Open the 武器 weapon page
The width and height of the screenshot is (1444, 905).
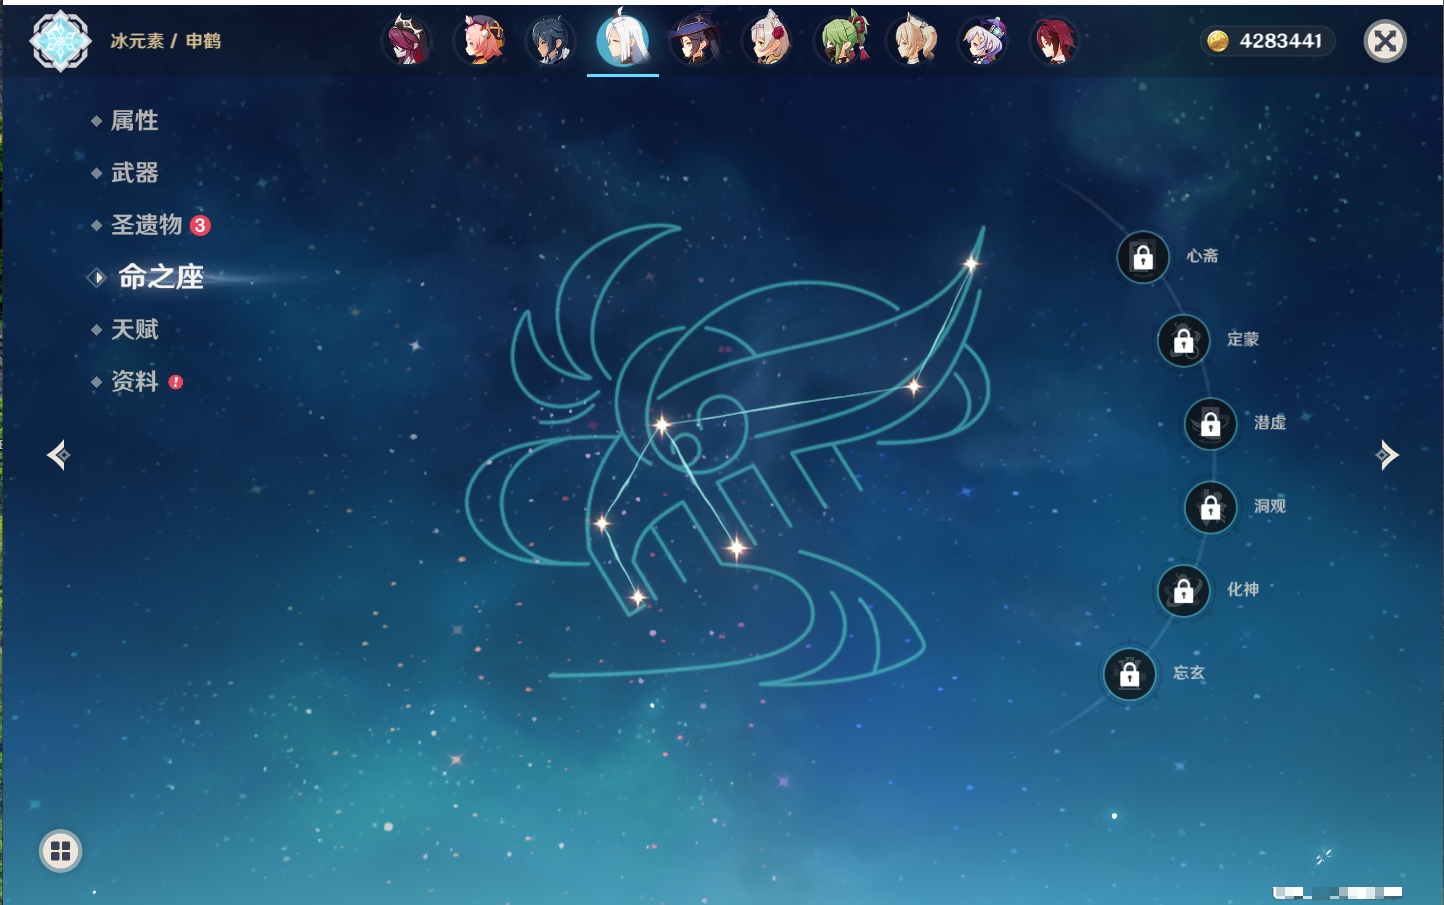pyautogui.click(x=134, y=173)
